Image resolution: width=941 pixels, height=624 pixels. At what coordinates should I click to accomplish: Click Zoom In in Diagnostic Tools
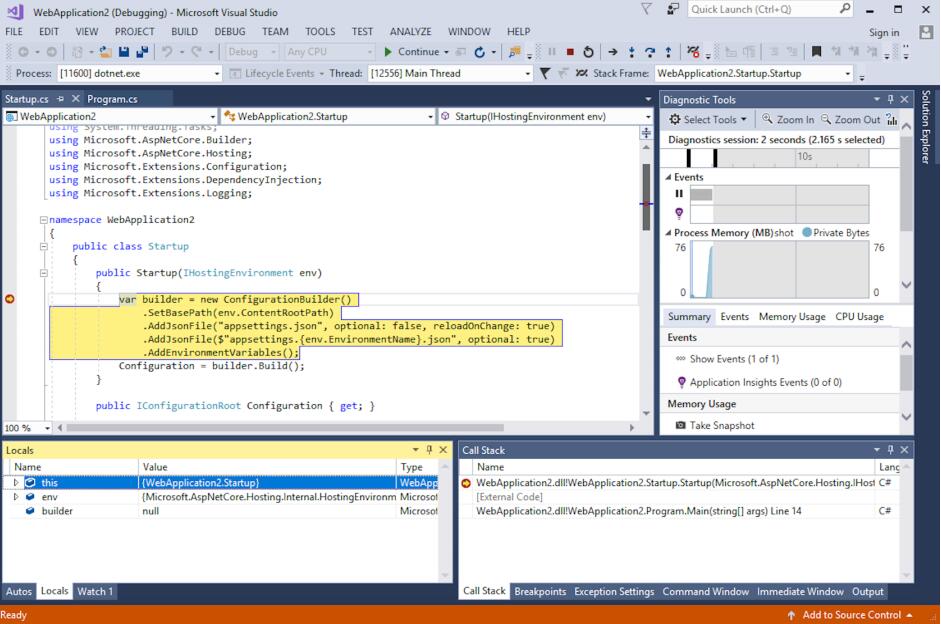[x=788, y=119]
